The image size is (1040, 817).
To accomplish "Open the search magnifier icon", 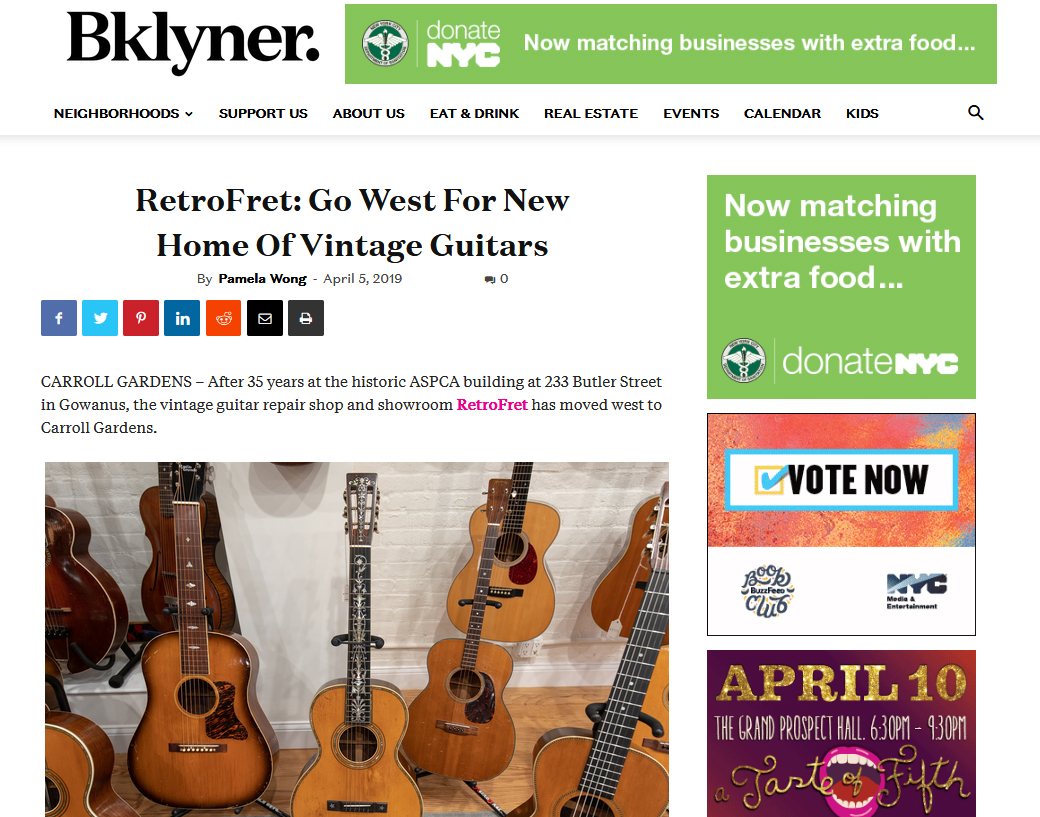I will tap(975, 113).
